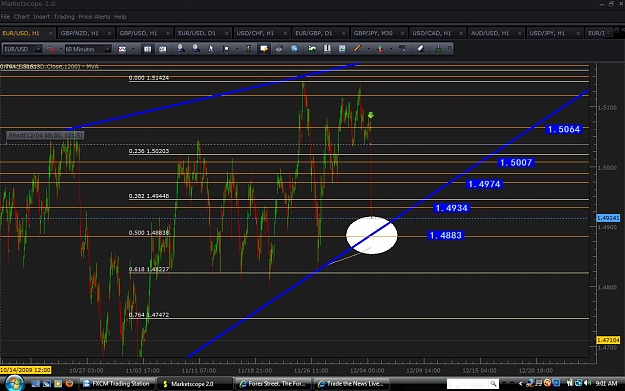Expand the line tool dropdown arrow
This screenshot has width=625, height=391.
pyautogui.click(x=369, y=49)
